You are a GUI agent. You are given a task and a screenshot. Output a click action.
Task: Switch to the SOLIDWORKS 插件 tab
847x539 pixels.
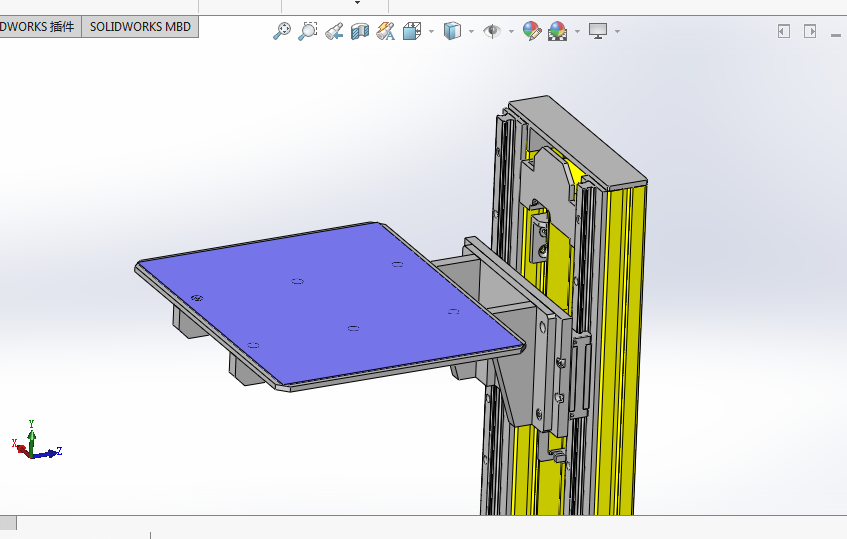[40, 26]
